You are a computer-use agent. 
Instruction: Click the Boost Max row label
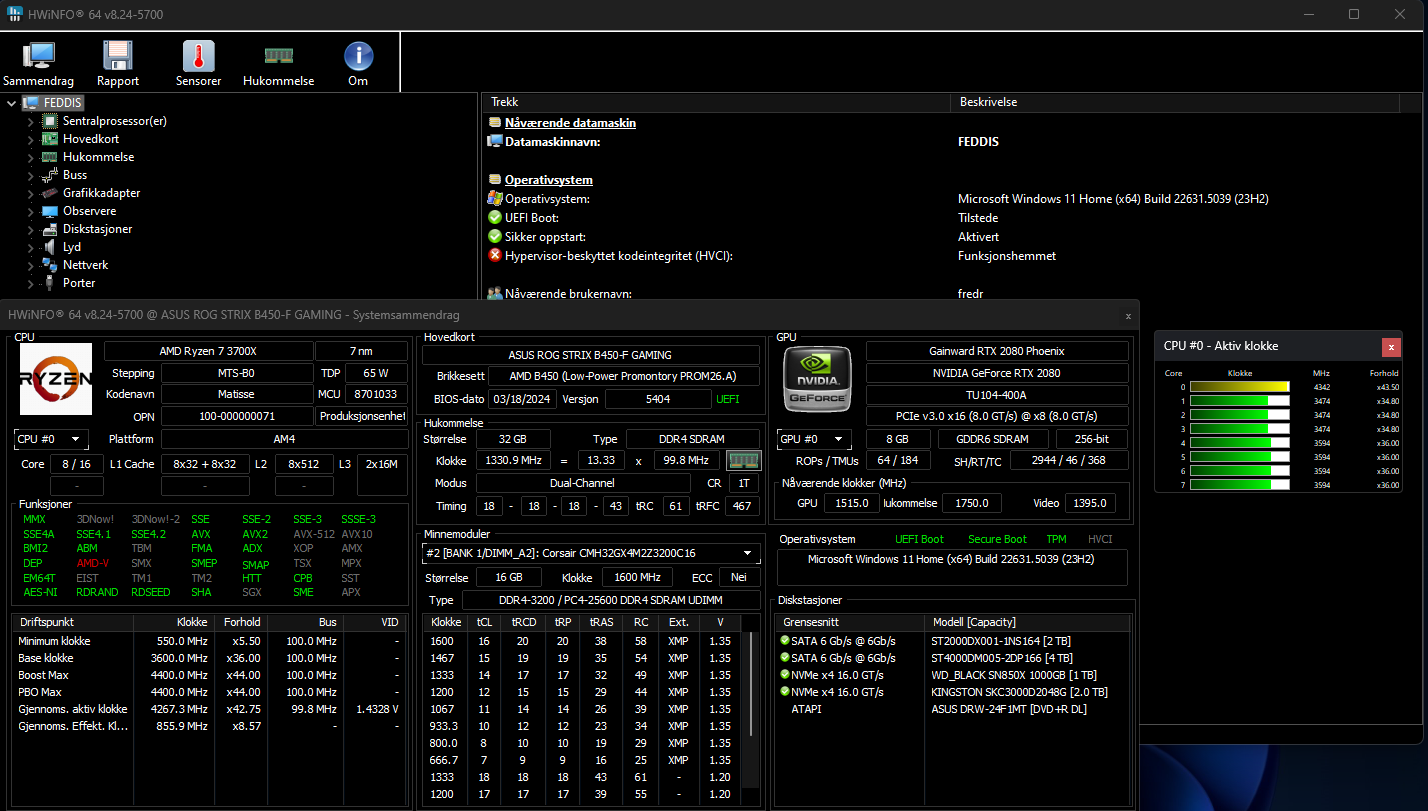(x=43, y=675)
